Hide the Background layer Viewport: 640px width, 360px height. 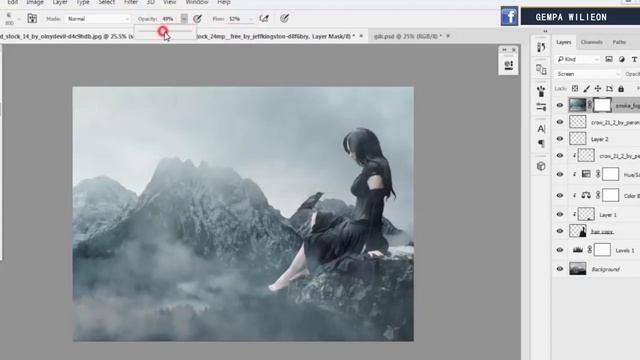560,269
